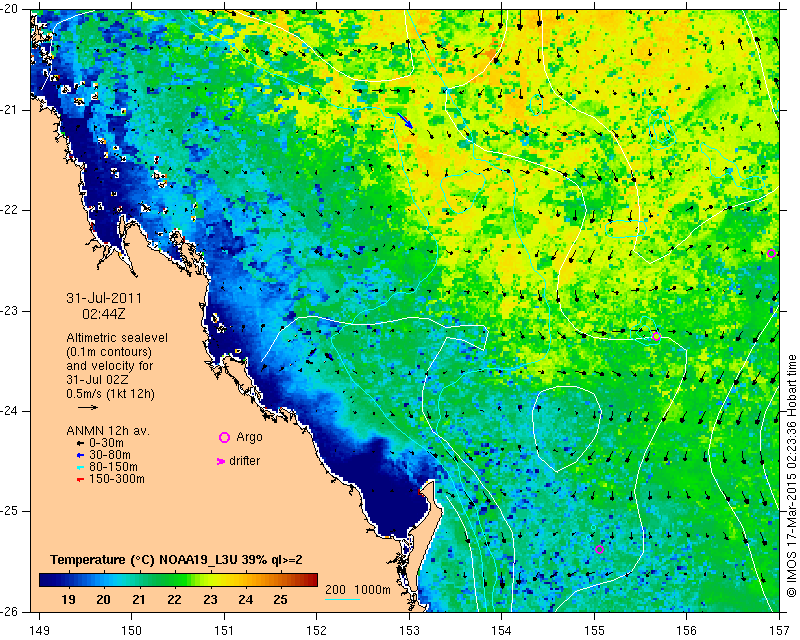Screen dimensions: 800x640
Task: Click the magenta Argo circle legend icon
Action: pos(224,437)
